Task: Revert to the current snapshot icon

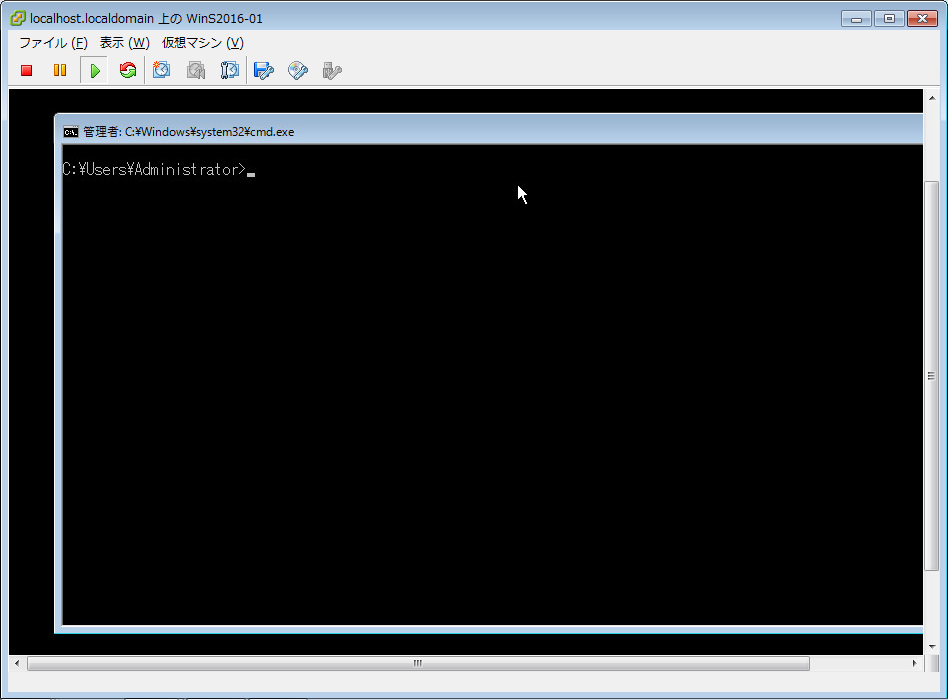Action: [196, 70]
